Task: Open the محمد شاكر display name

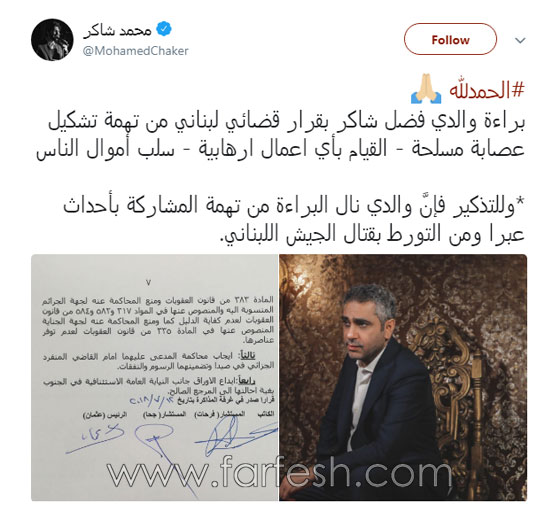Action: (118, 31)
